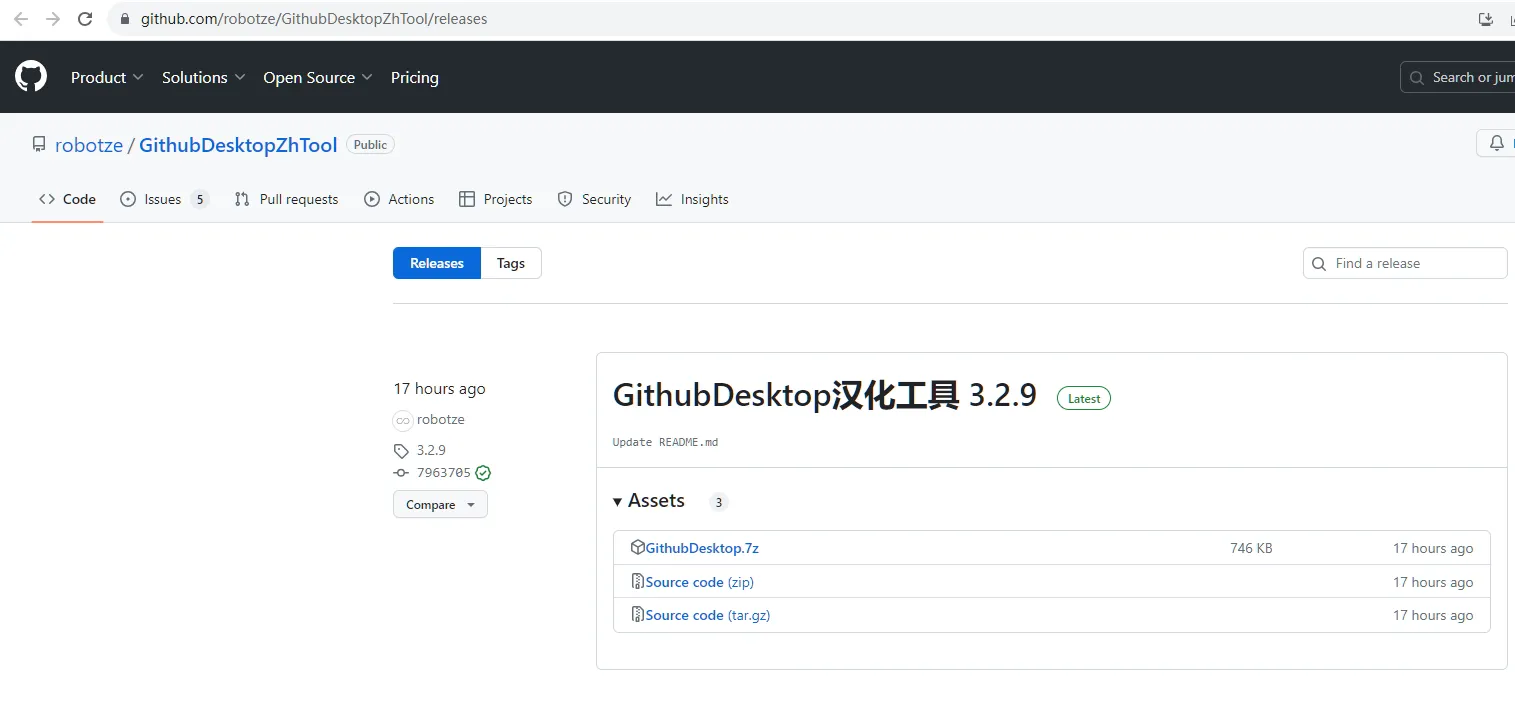Select the Releases button
Image resolution: width=1515 pixels, height=702 pixels.
[x=437, y=263]
